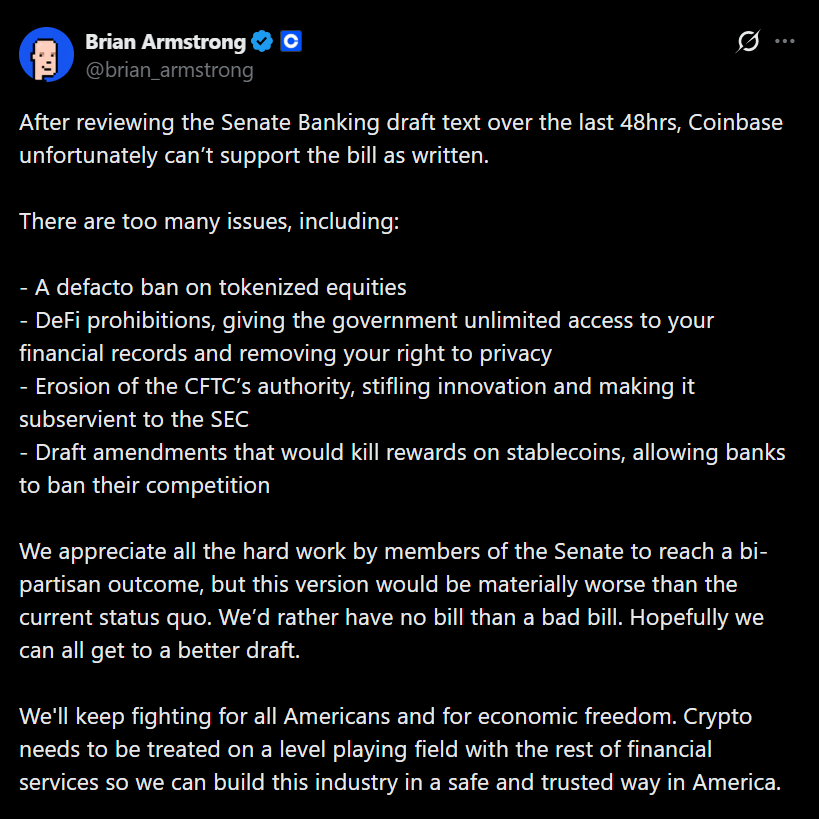This screenshot has height=819, width=819.
Task: Click the "There are too many issues" line
Action: click(209, 221)
